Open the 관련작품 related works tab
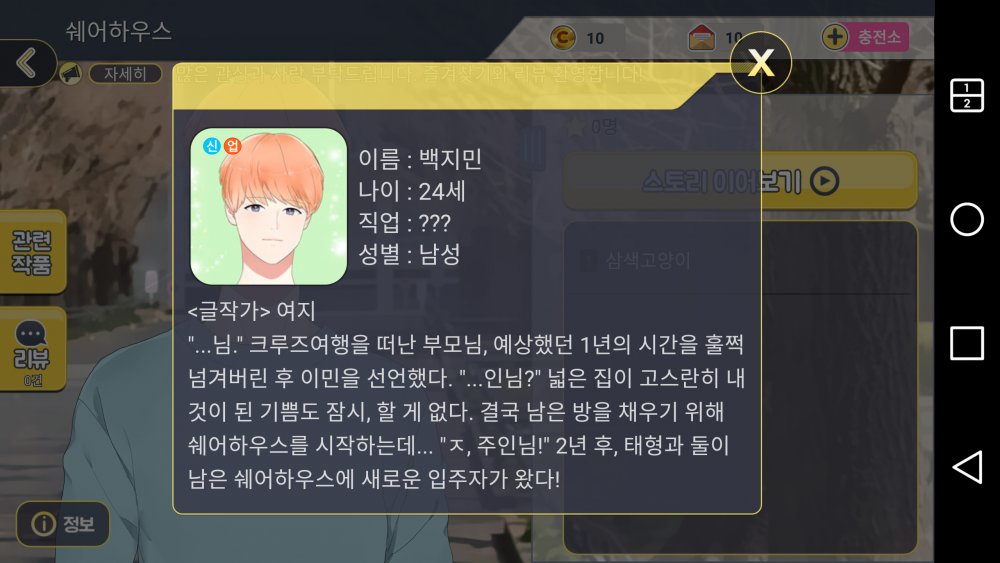1000x563 pixels. 32,252
